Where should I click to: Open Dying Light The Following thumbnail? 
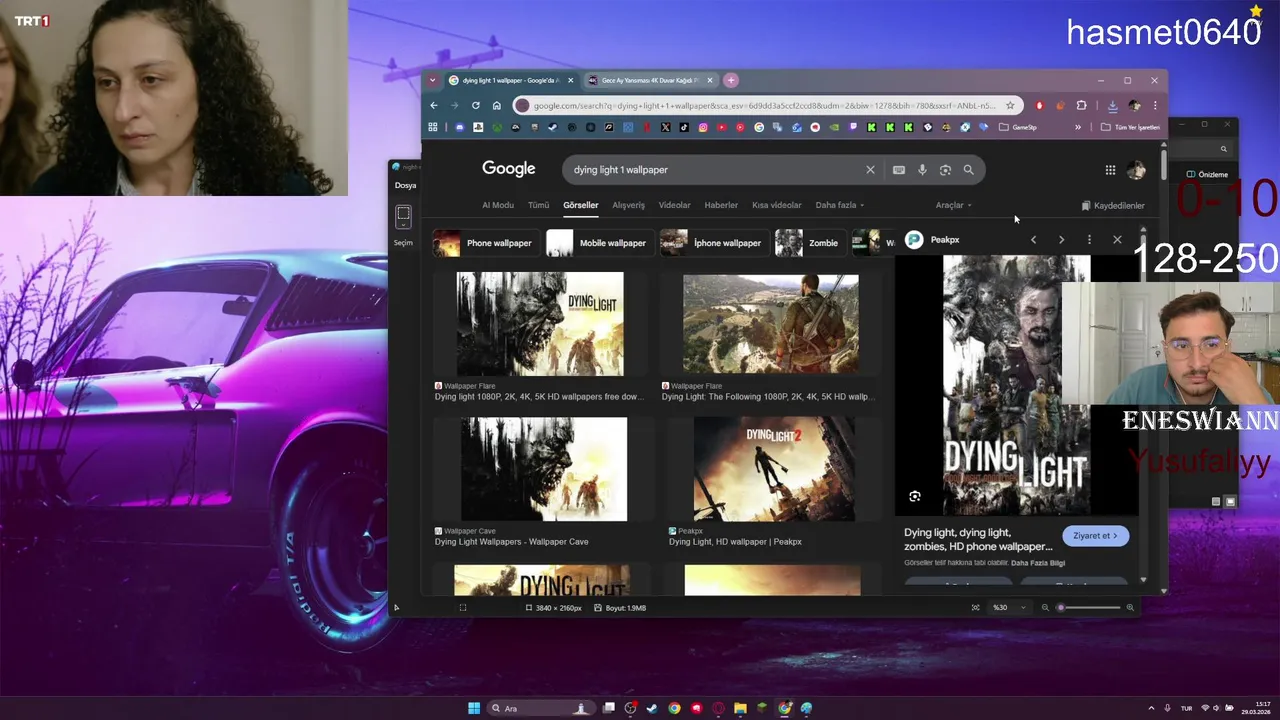770,324
